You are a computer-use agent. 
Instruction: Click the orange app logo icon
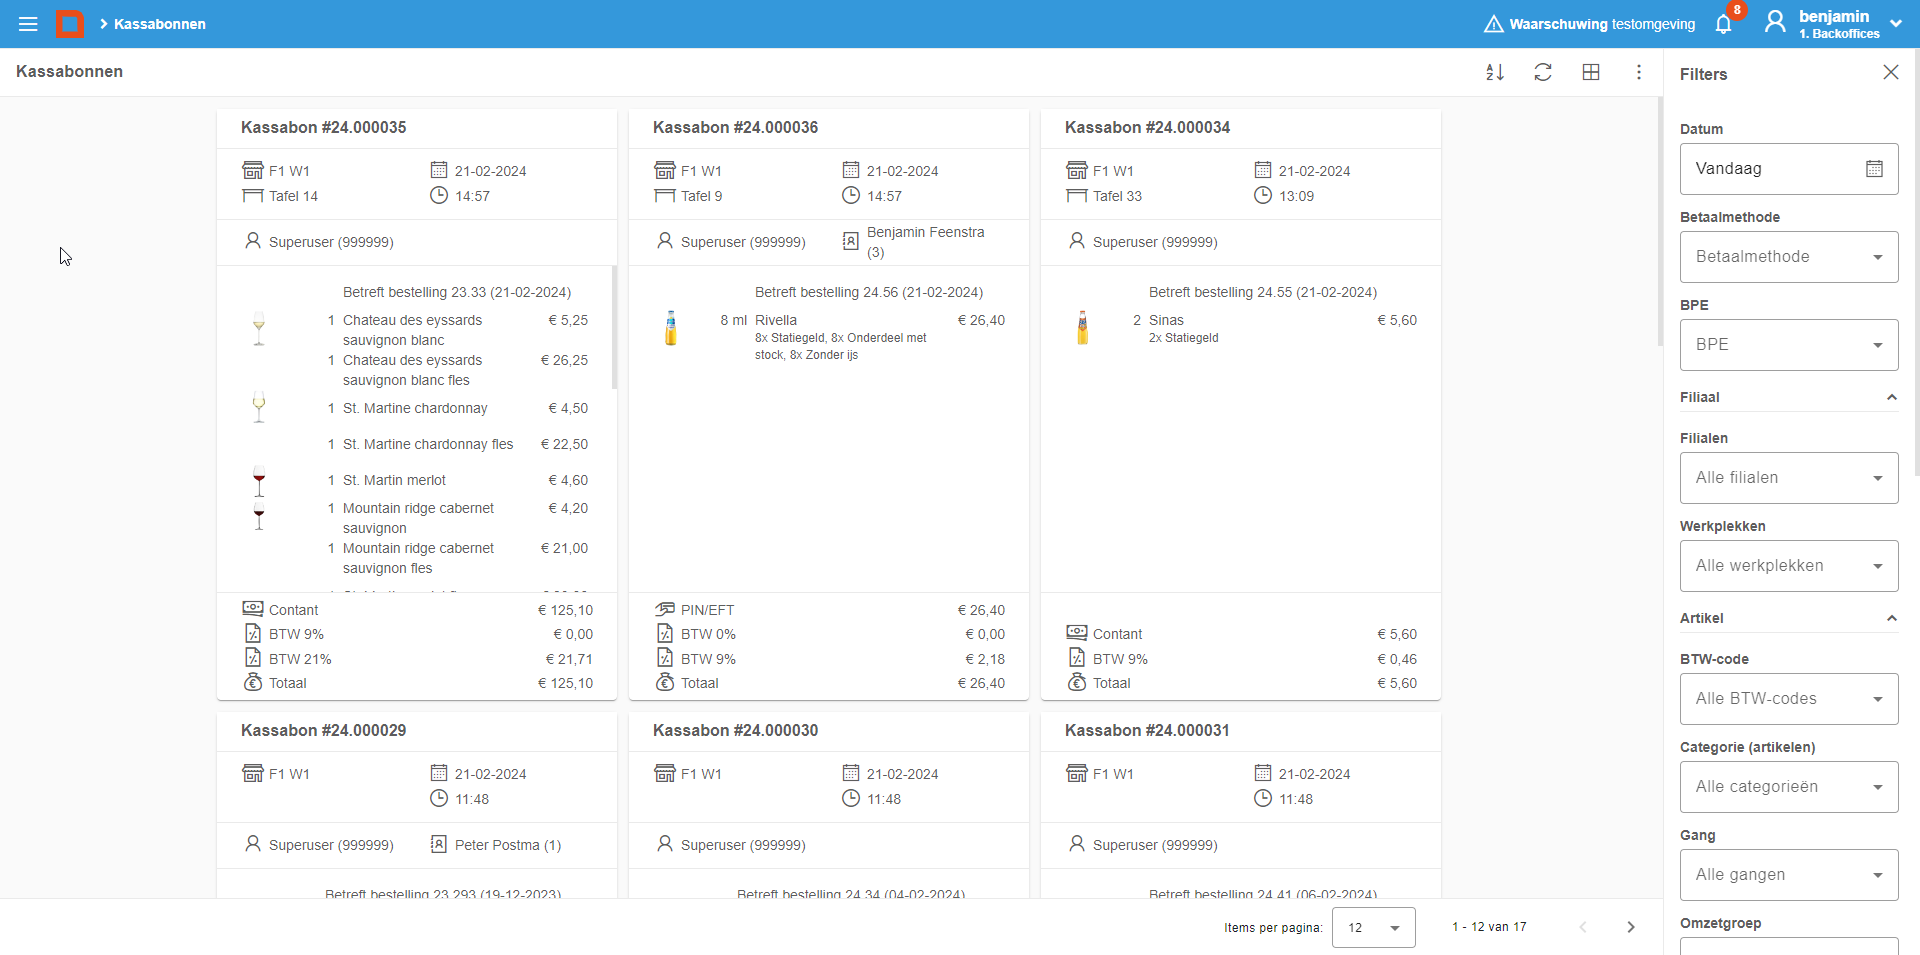point(69,24)
